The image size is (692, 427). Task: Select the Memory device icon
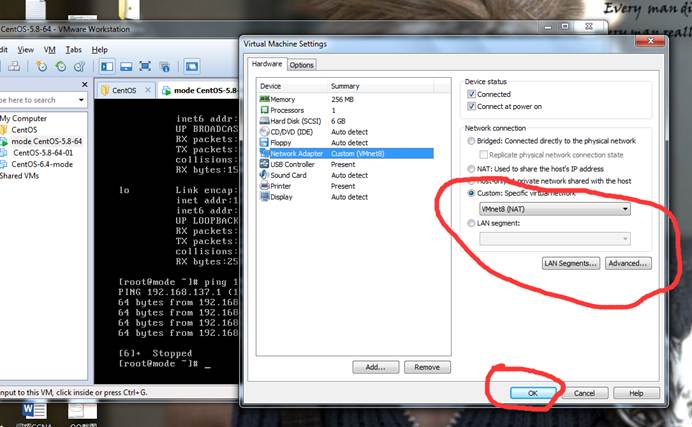264,99
